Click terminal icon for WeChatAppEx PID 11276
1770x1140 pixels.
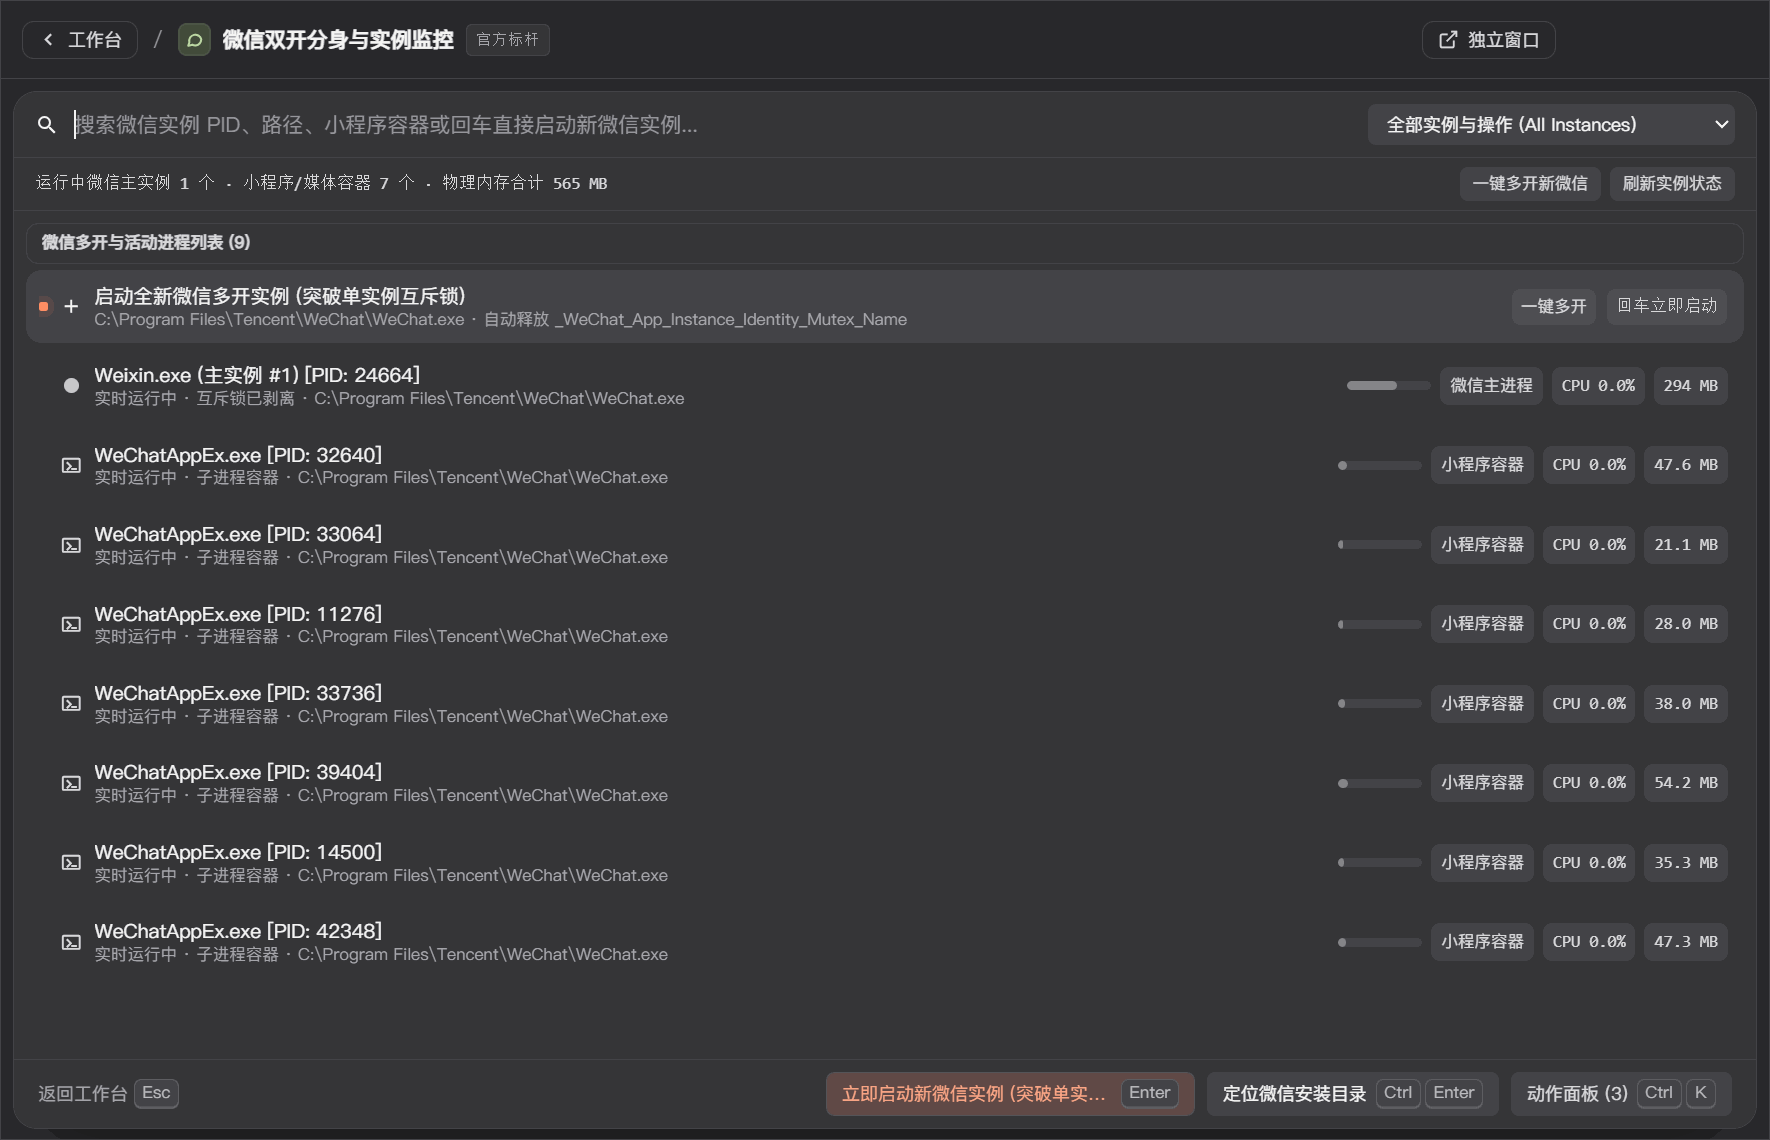click(x=71, y=624)
